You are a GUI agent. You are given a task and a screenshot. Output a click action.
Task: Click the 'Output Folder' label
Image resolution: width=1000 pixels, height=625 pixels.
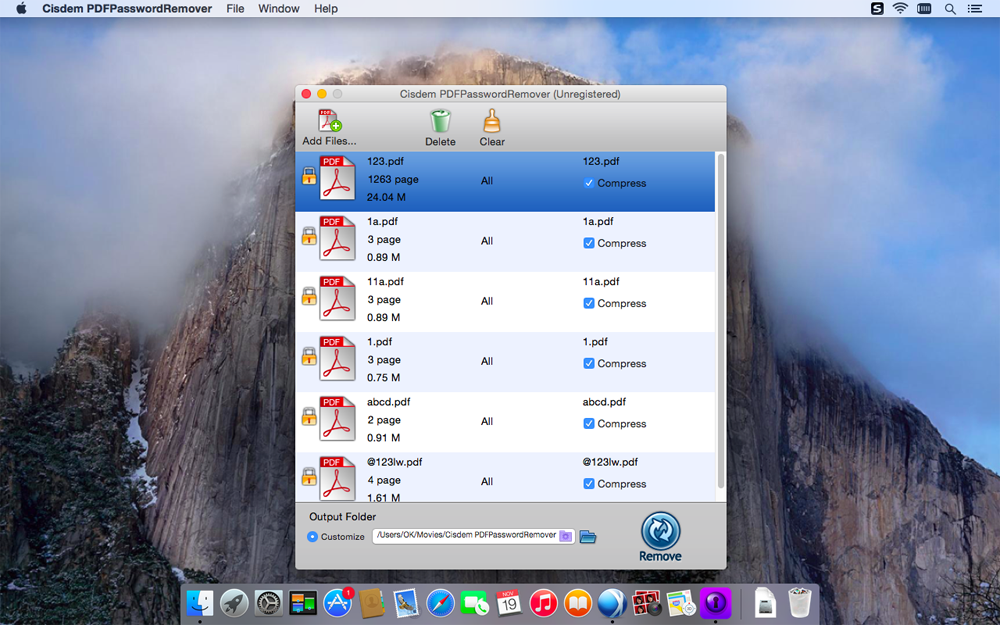click(x=342, y=517)
